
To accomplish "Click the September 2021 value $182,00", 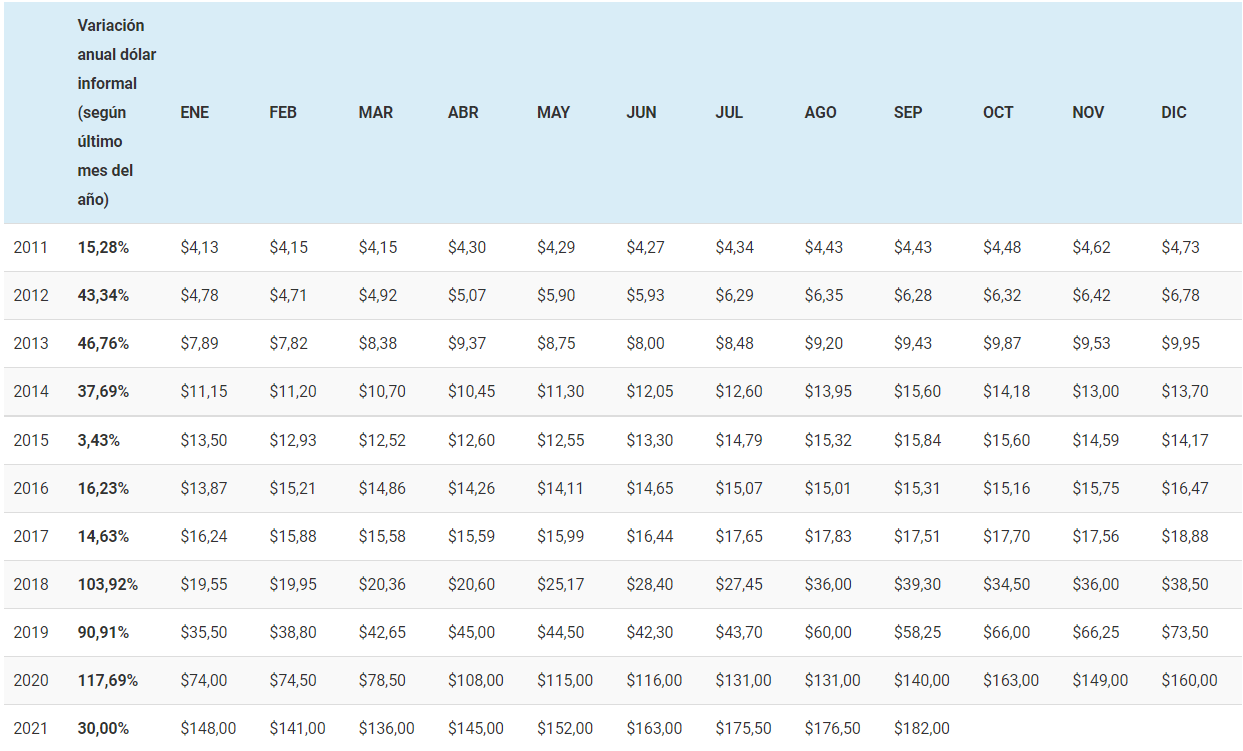I will click(922, 728).
